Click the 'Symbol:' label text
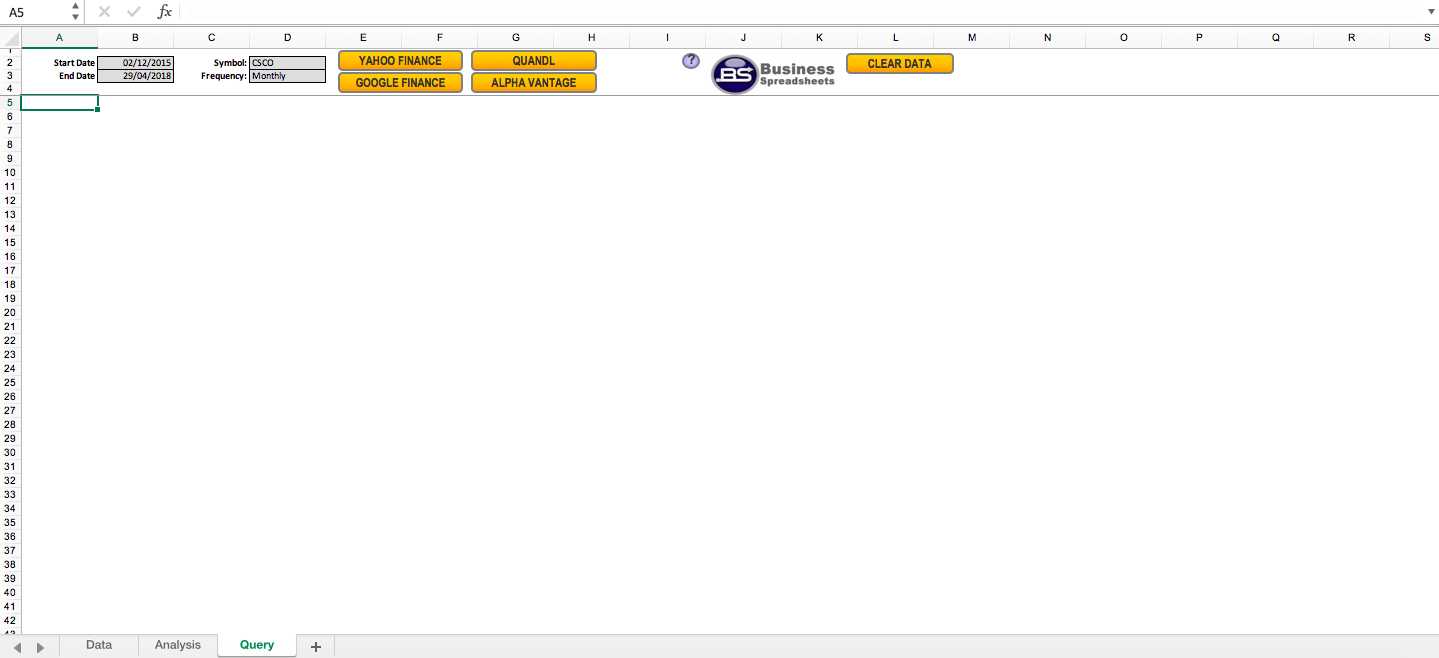 [230, 63]
